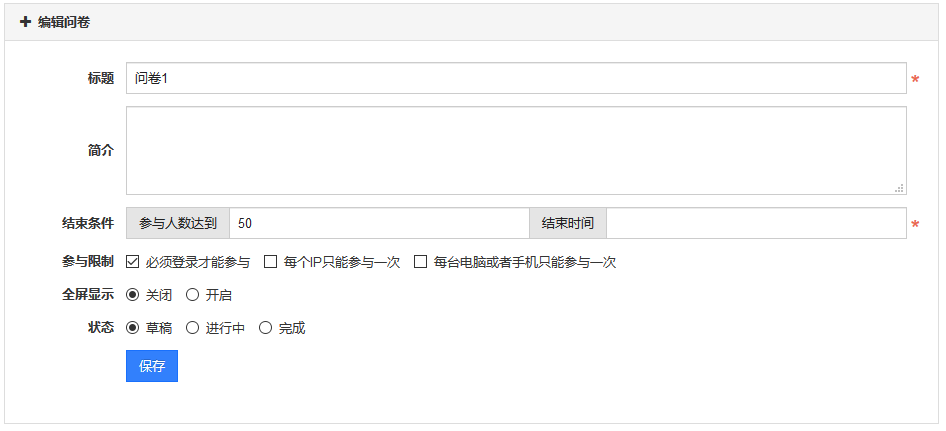Click inside the 简介 text area
The height and width of the screenshot is (431, 946).
click(x=516, y=151)
